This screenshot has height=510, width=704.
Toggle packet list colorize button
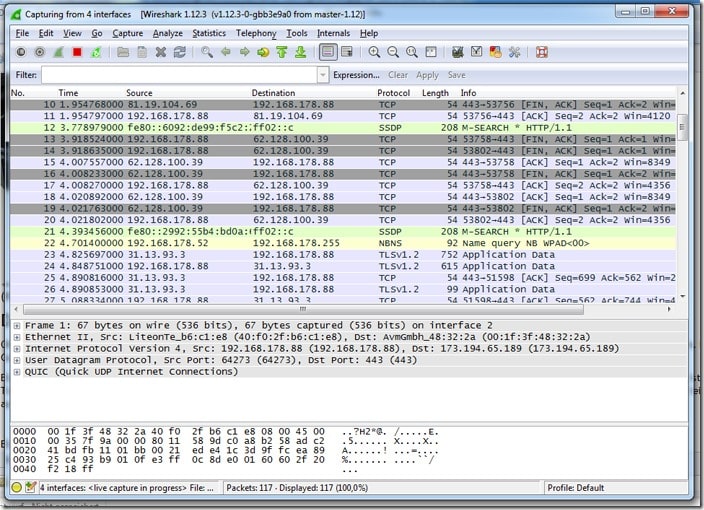coord(328,52)
